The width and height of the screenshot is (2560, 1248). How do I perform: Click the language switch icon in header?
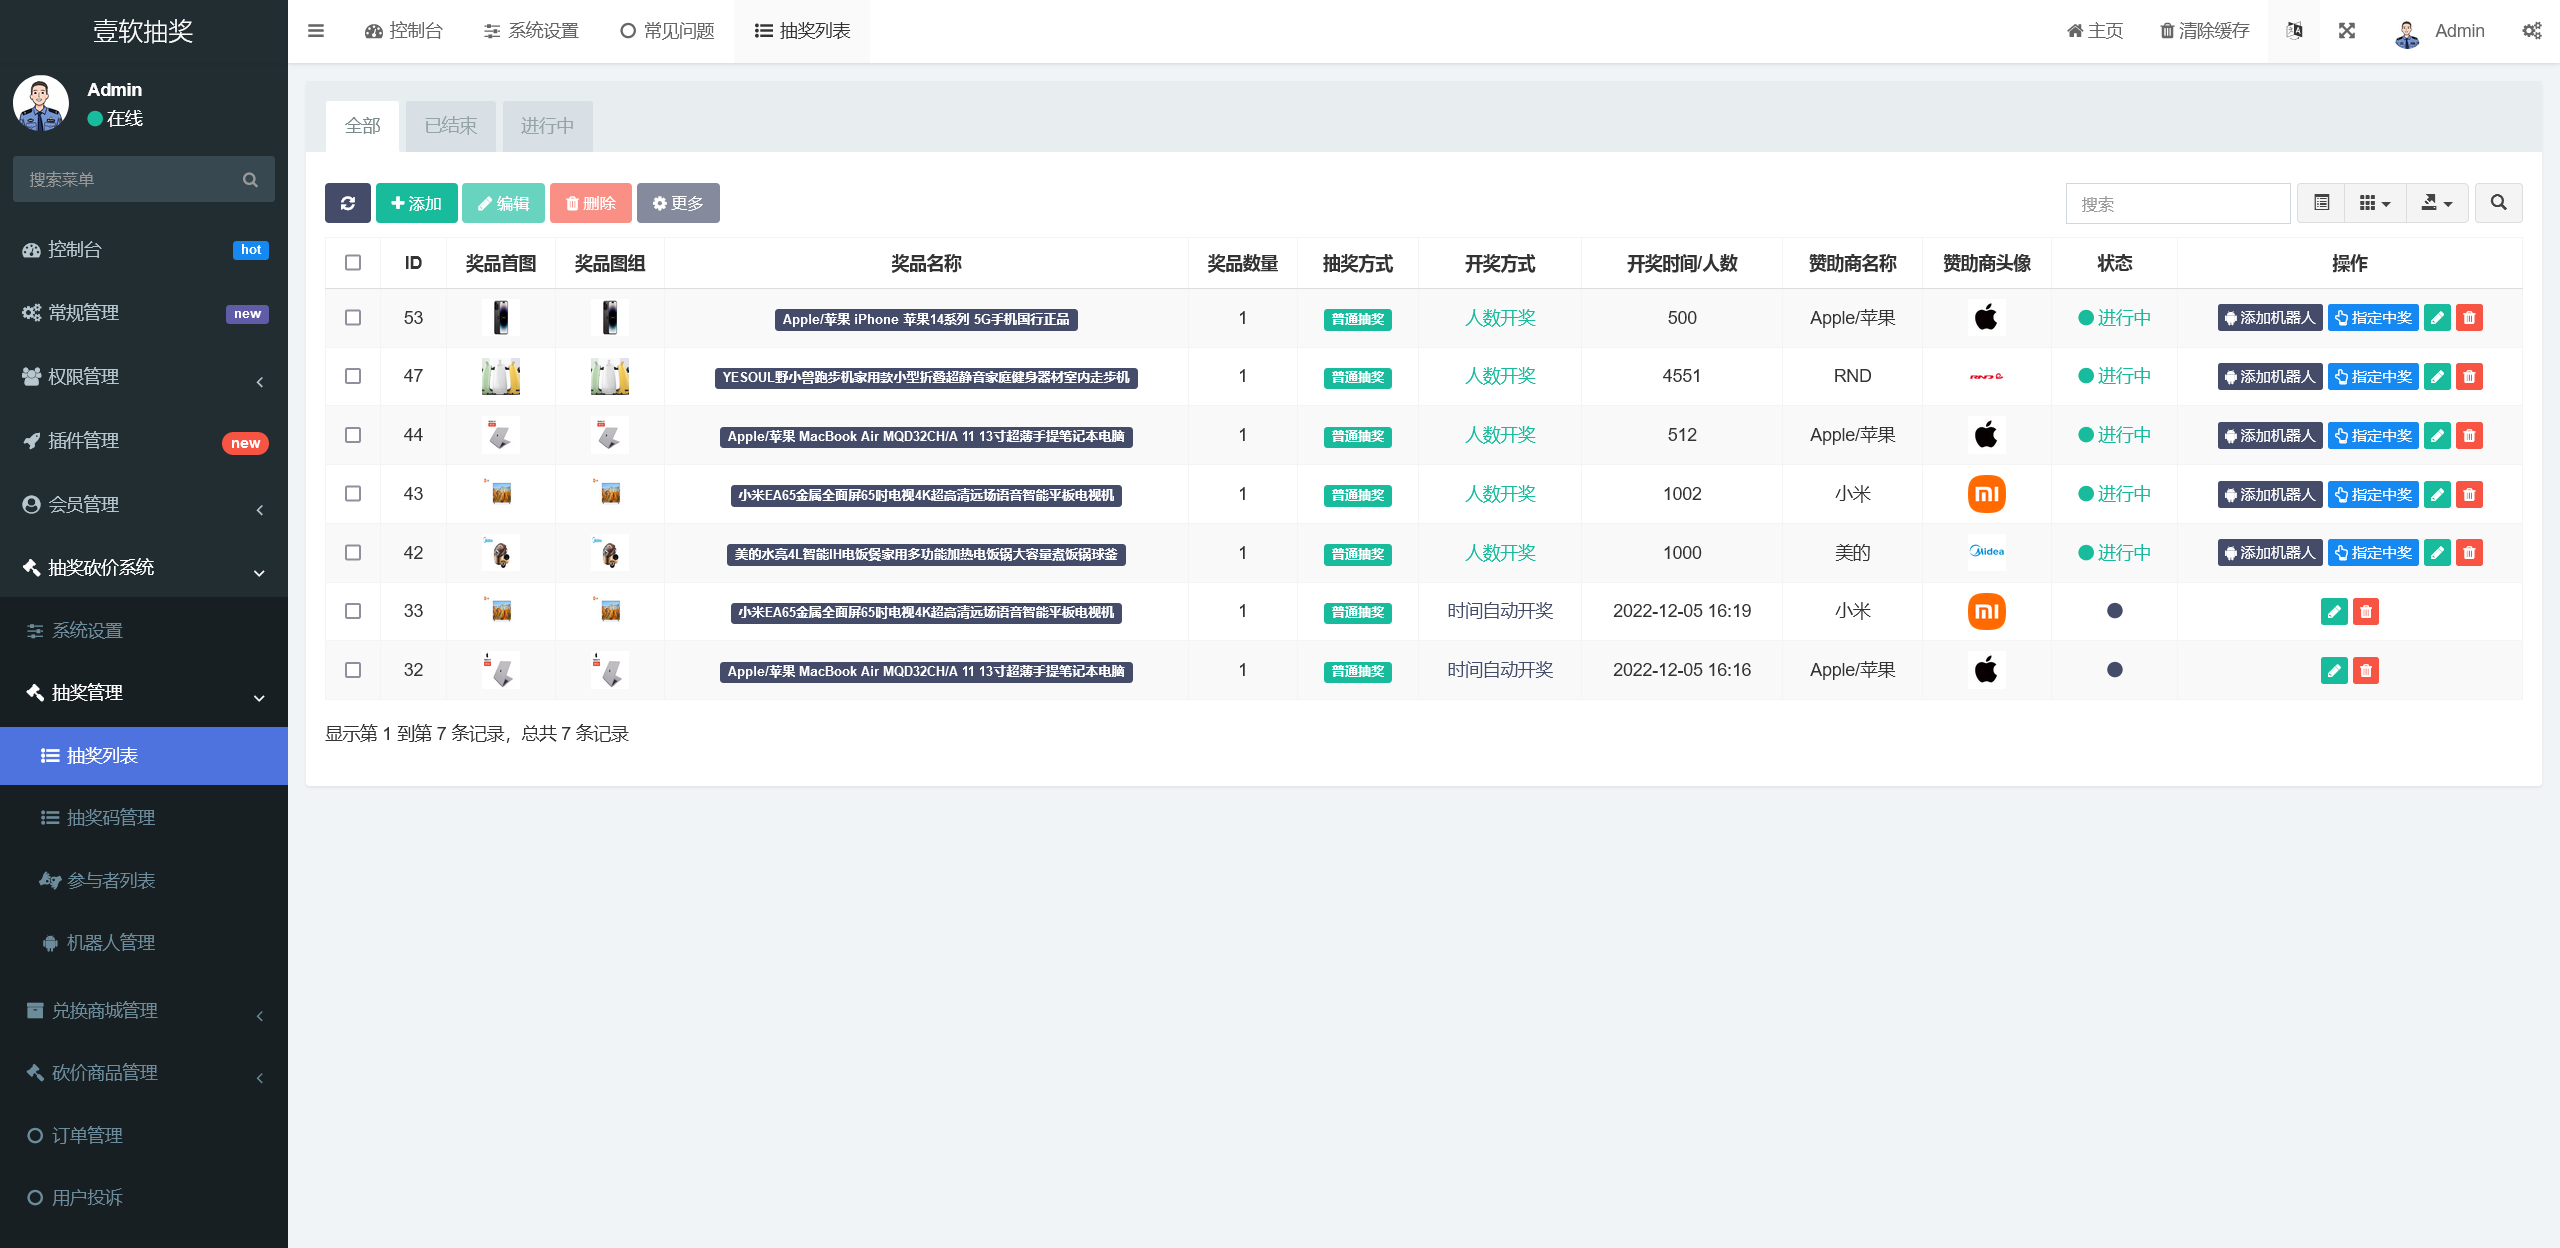click(2294, 31)
